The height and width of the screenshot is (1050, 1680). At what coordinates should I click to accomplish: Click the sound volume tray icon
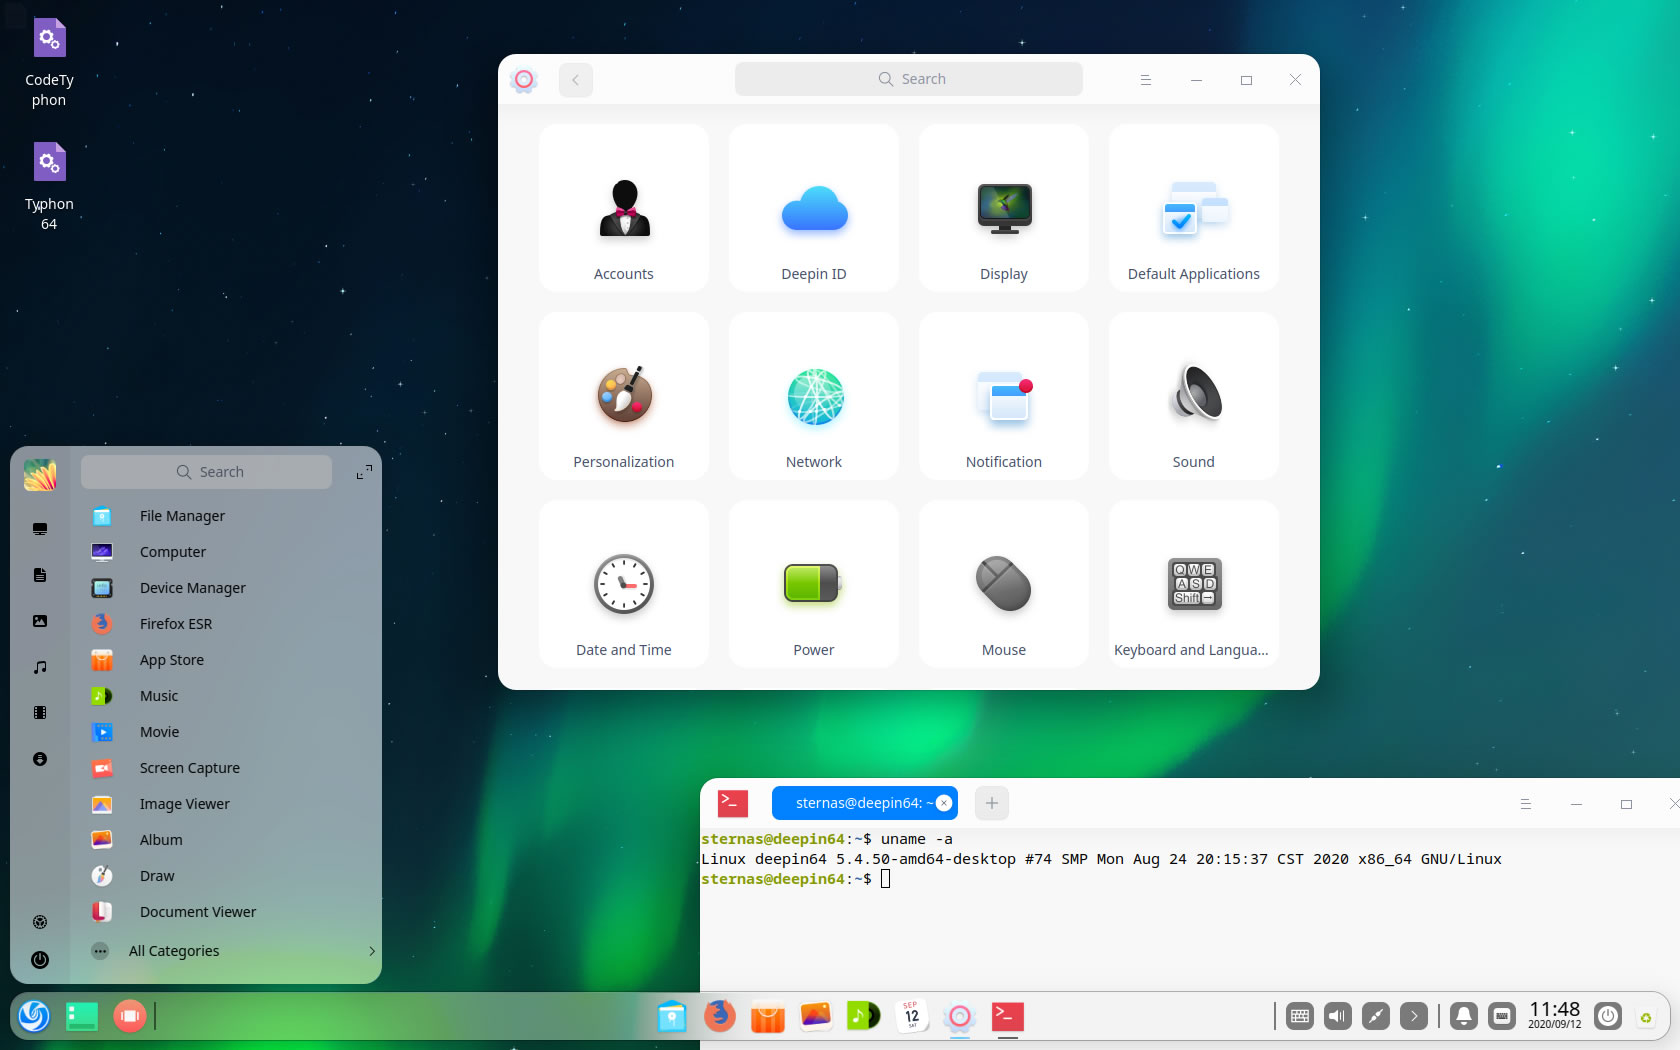coord(1338,1017)
